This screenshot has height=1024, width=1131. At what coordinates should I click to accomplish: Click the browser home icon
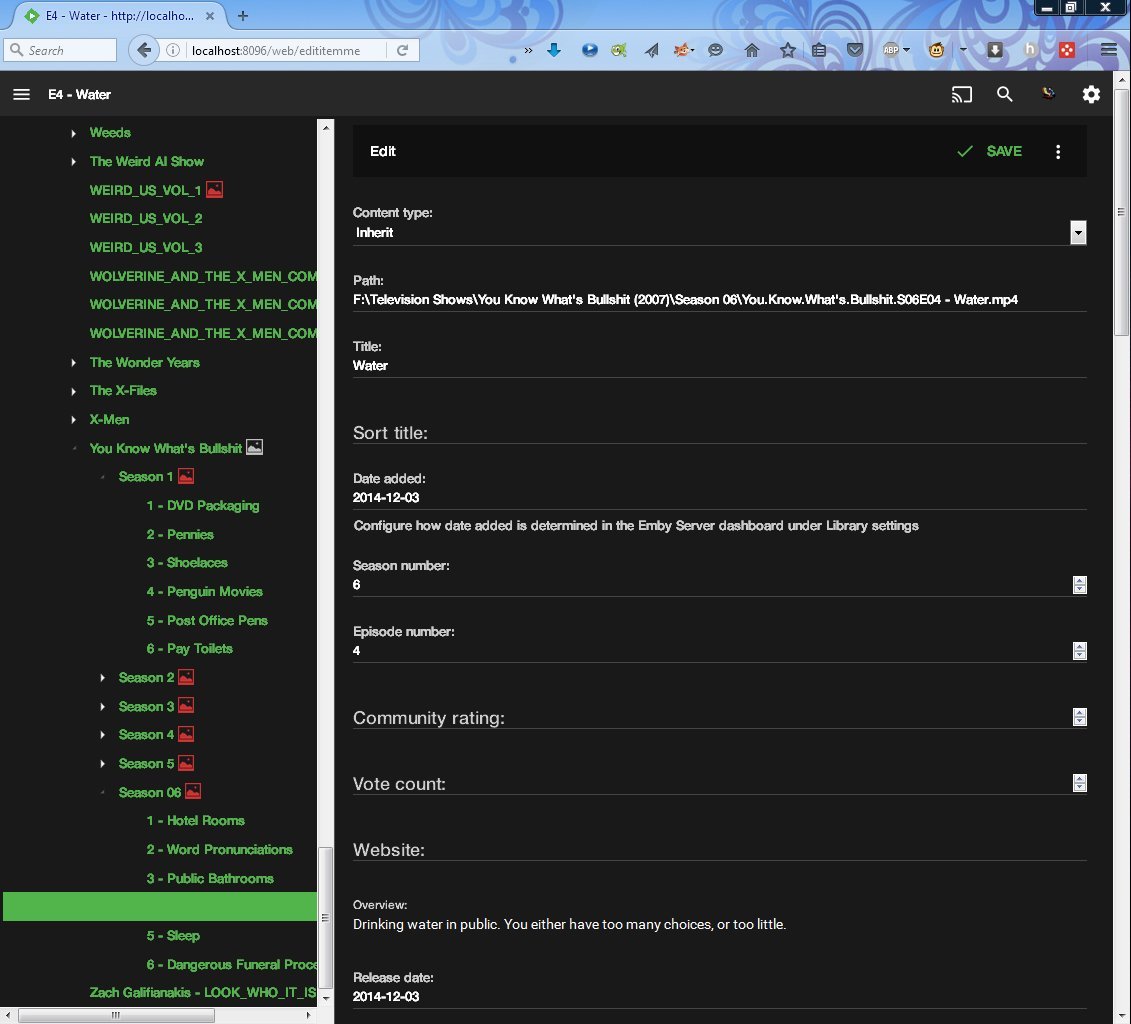pyautogui.click(x=752, y=50)
